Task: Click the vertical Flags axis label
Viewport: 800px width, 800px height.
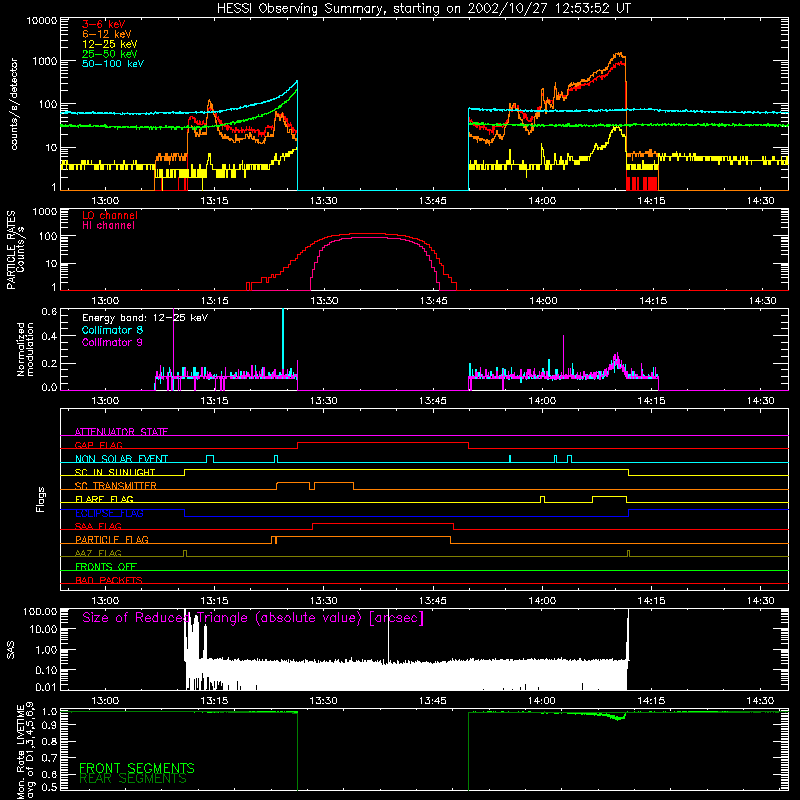Action: [x=41, y=500]
